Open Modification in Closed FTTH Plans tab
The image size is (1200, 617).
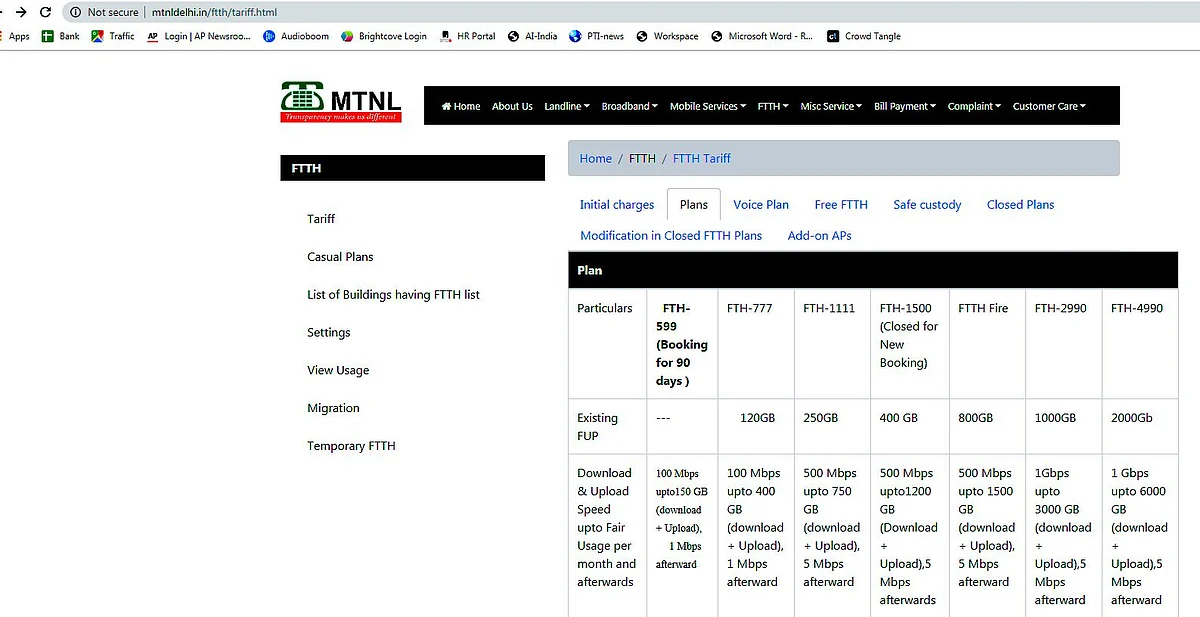pos(671,236)
